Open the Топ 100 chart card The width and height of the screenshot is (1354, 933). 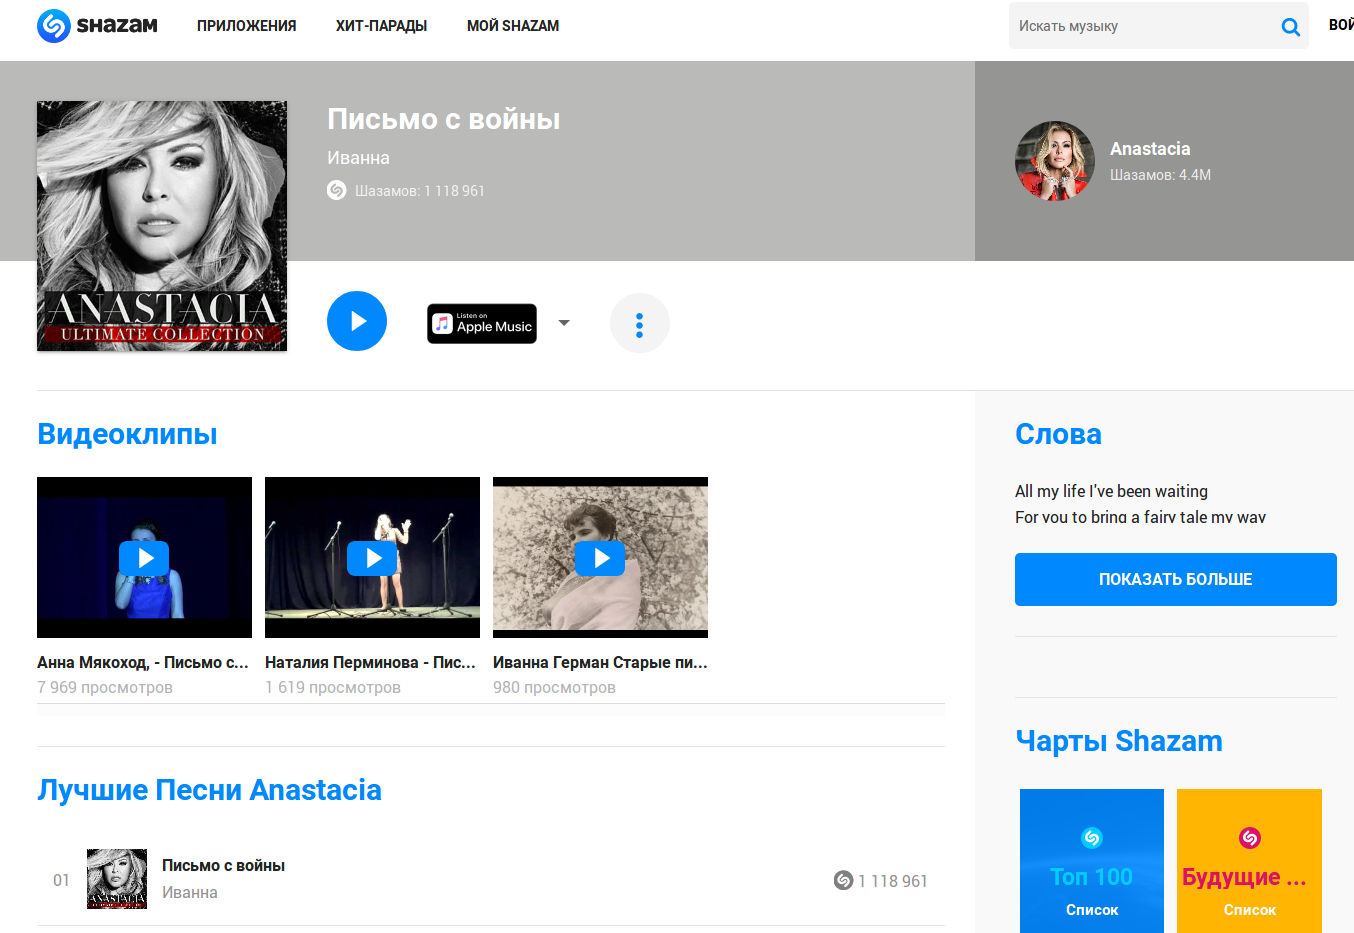pos(1092,861)
